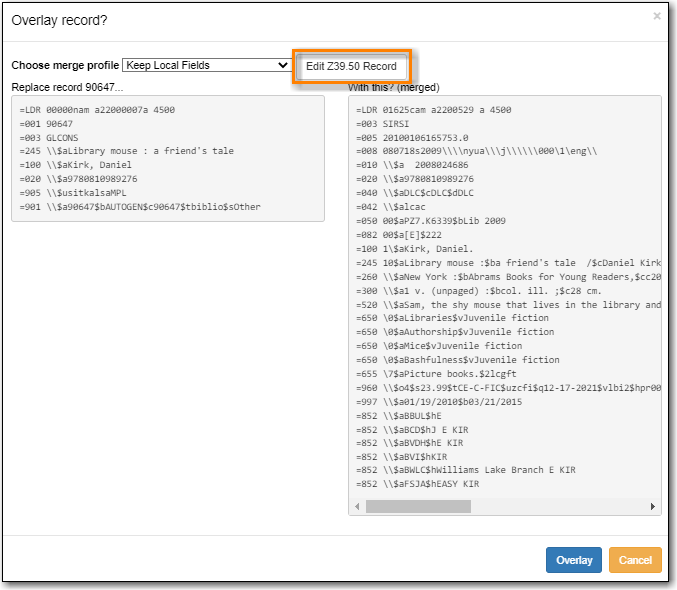Click the =LDR 01625cam line in the merged record

(433, 110)
